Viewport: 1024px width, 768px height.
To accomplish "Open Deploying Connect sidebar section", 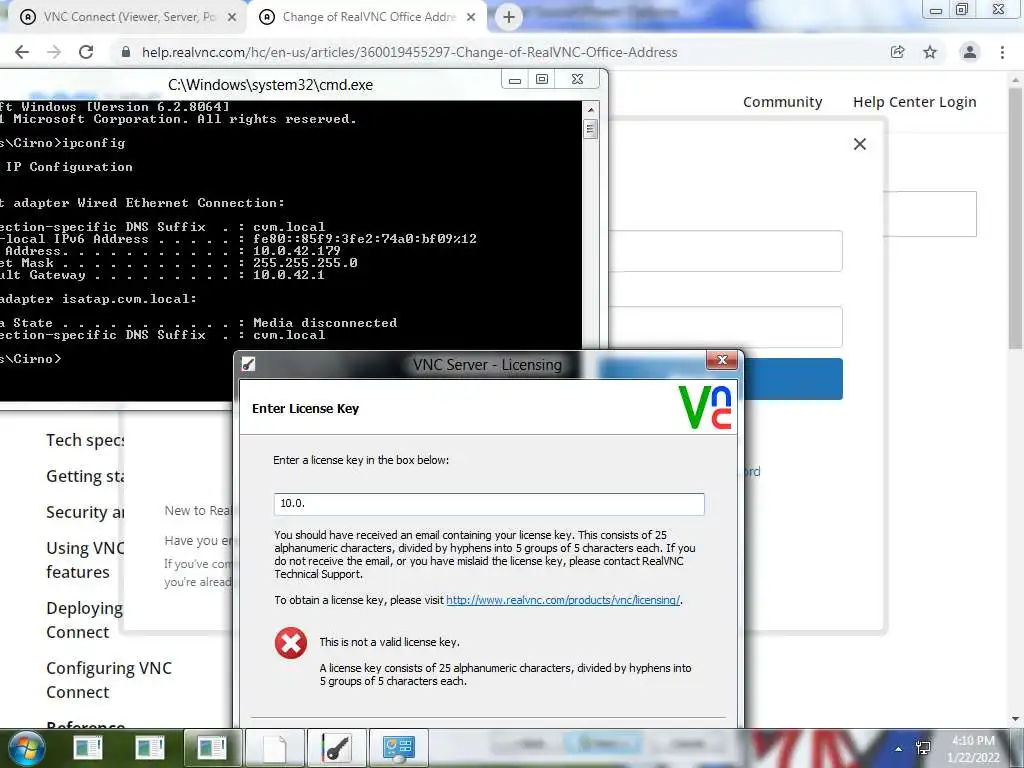I will click(84, 620).
